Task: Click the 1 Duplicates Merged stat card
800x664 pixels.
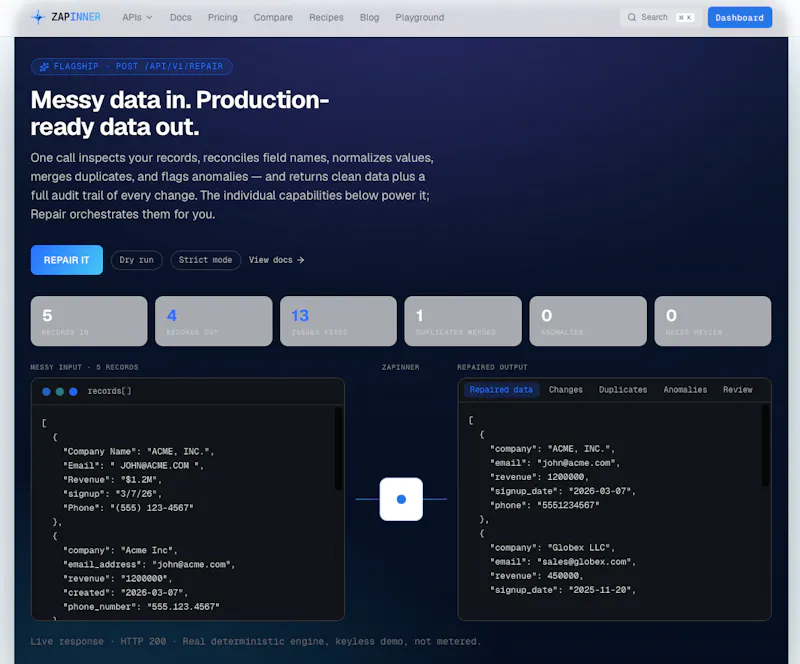Action: [463, 321]
